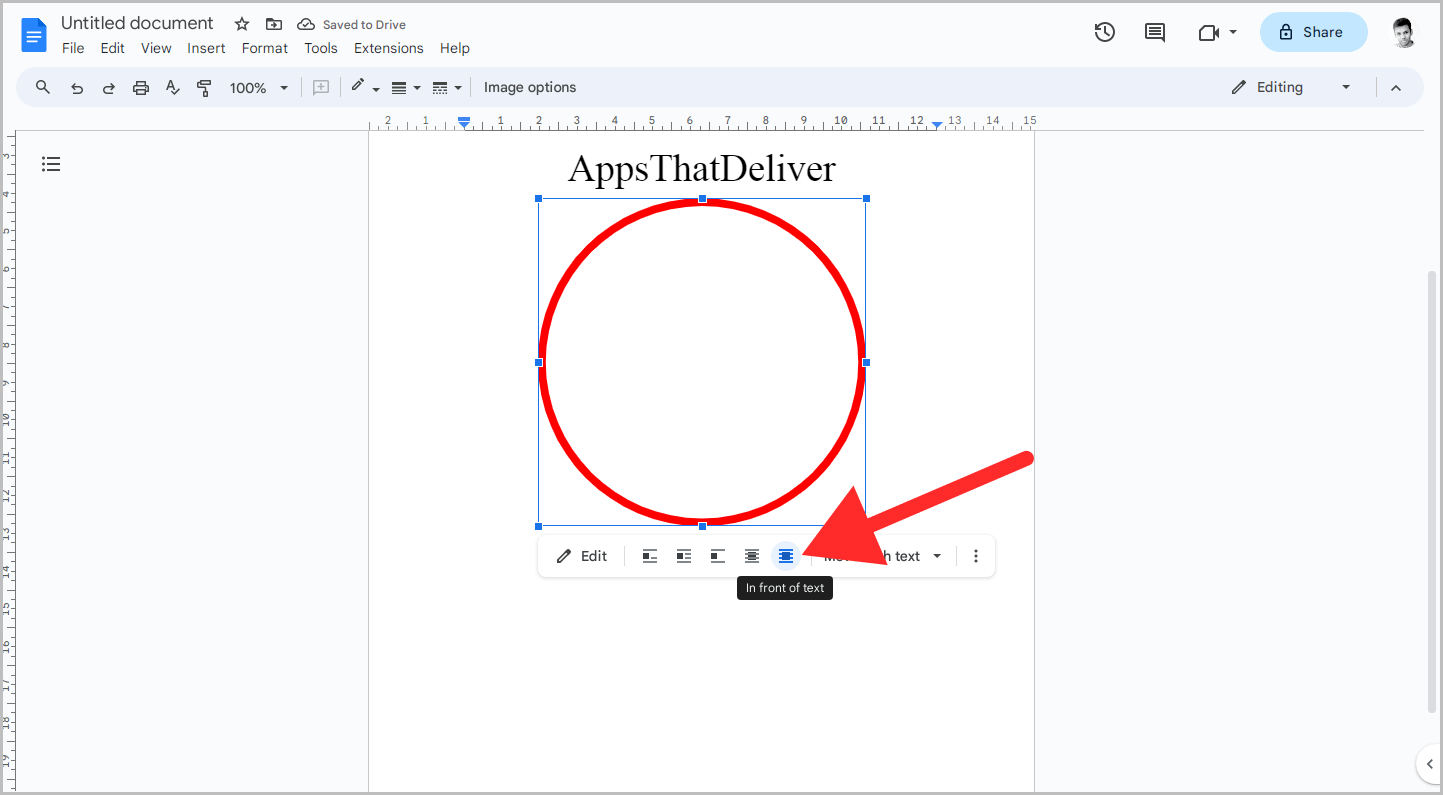This screenshot has height=795, width=1443.
Task: Open the Border dash dropdown
Action: [447, 87]
